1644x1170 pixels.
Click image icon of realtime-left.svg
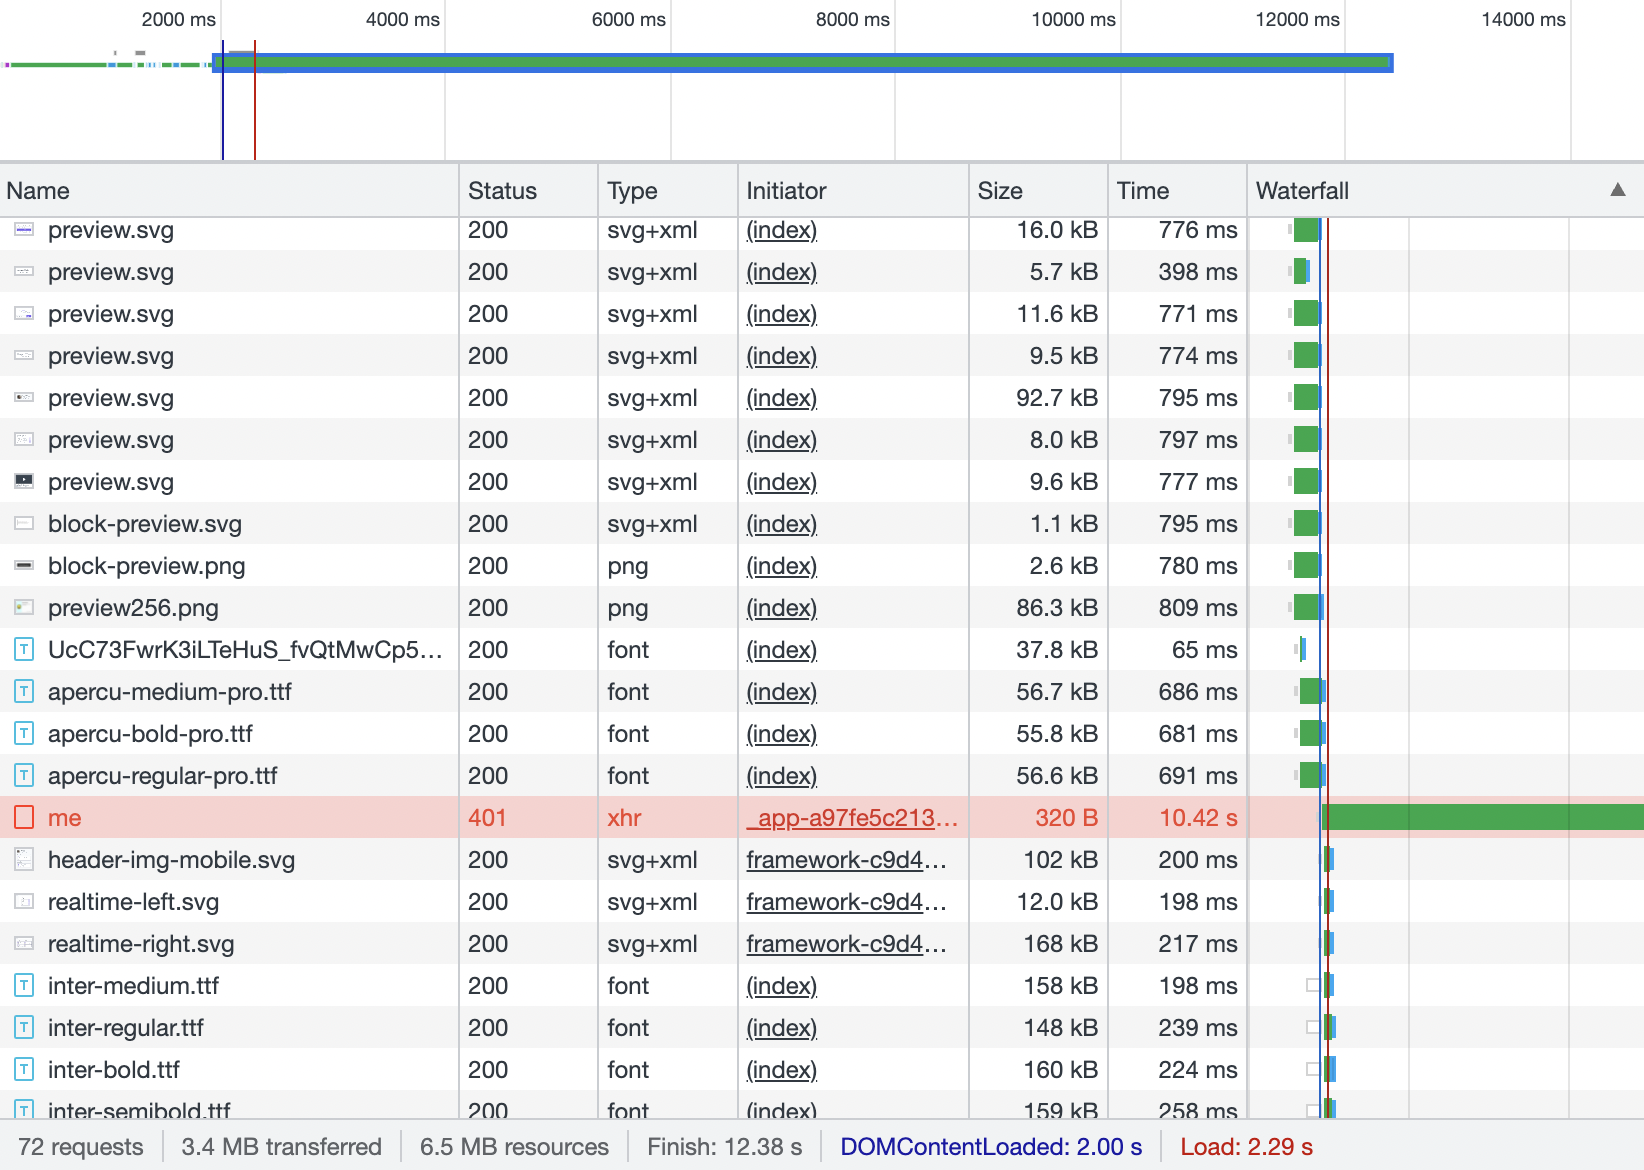click(24, 901)
